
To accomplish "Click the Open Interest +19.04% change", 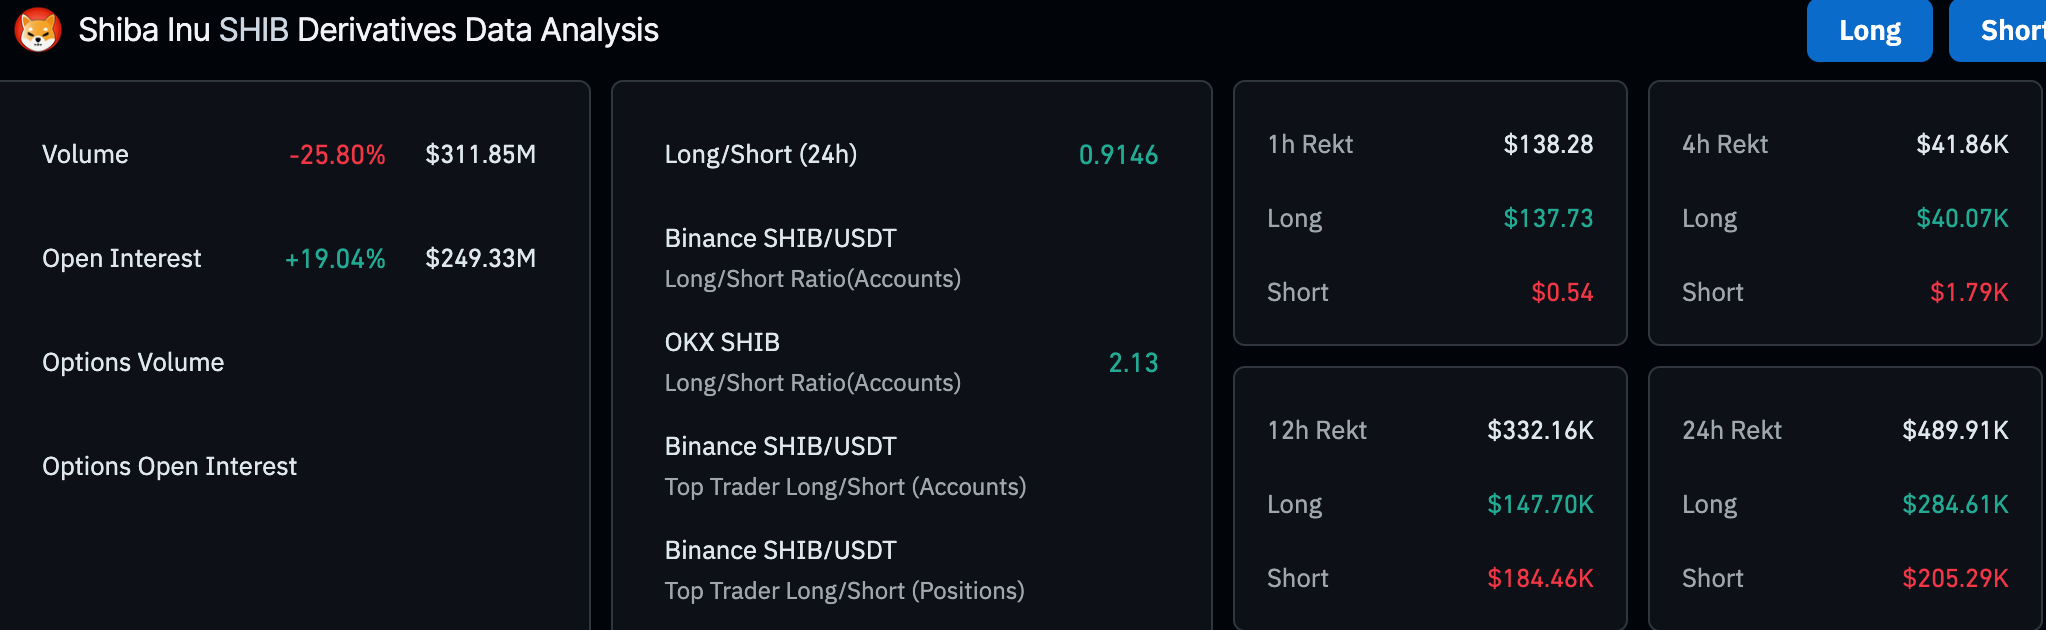I will (335, 258).
